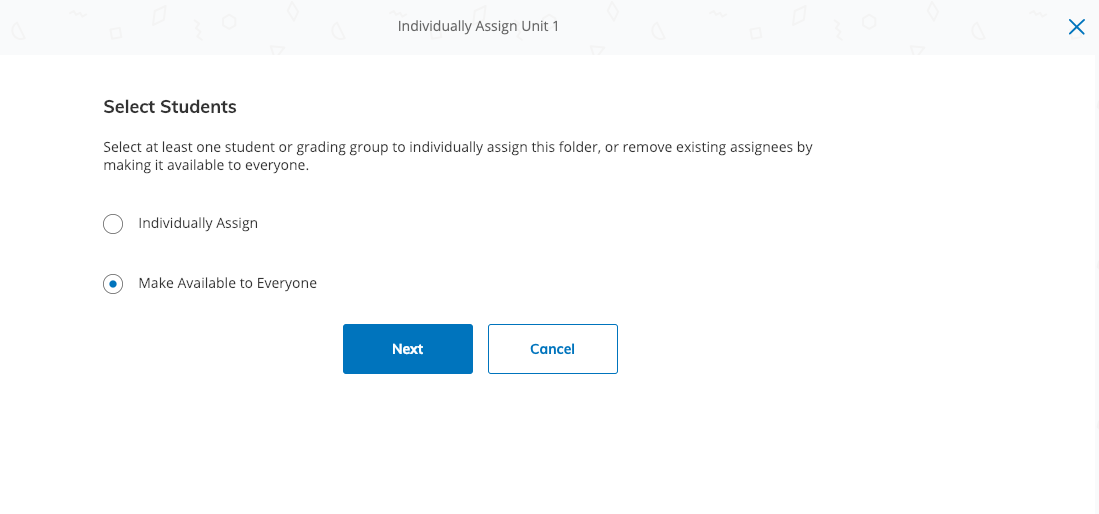1099x514 pixels.
Task: Dismiss the dialog using the X icon
Action: pyautogui.click(x=1076, y=27)
